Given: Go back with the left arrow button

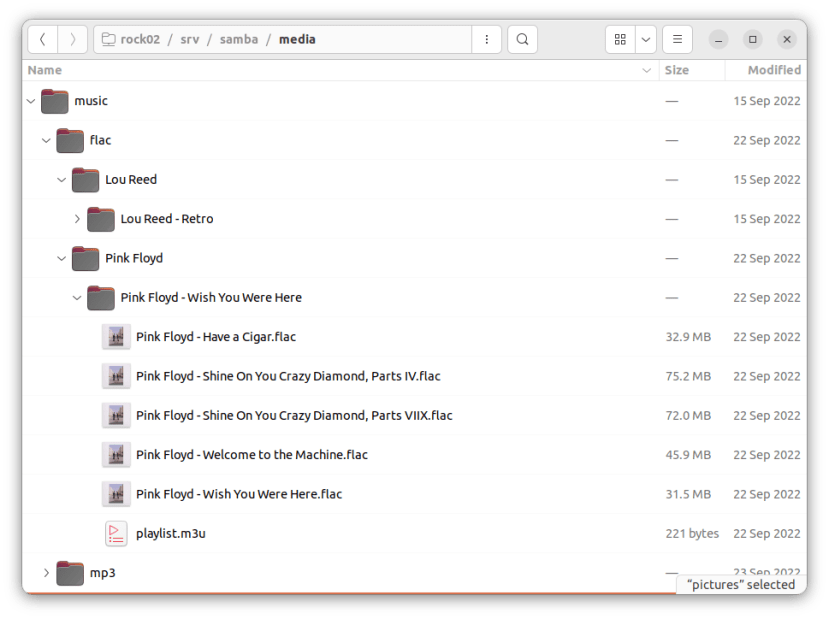Looking at the screenshot, I should coord(43,39).
